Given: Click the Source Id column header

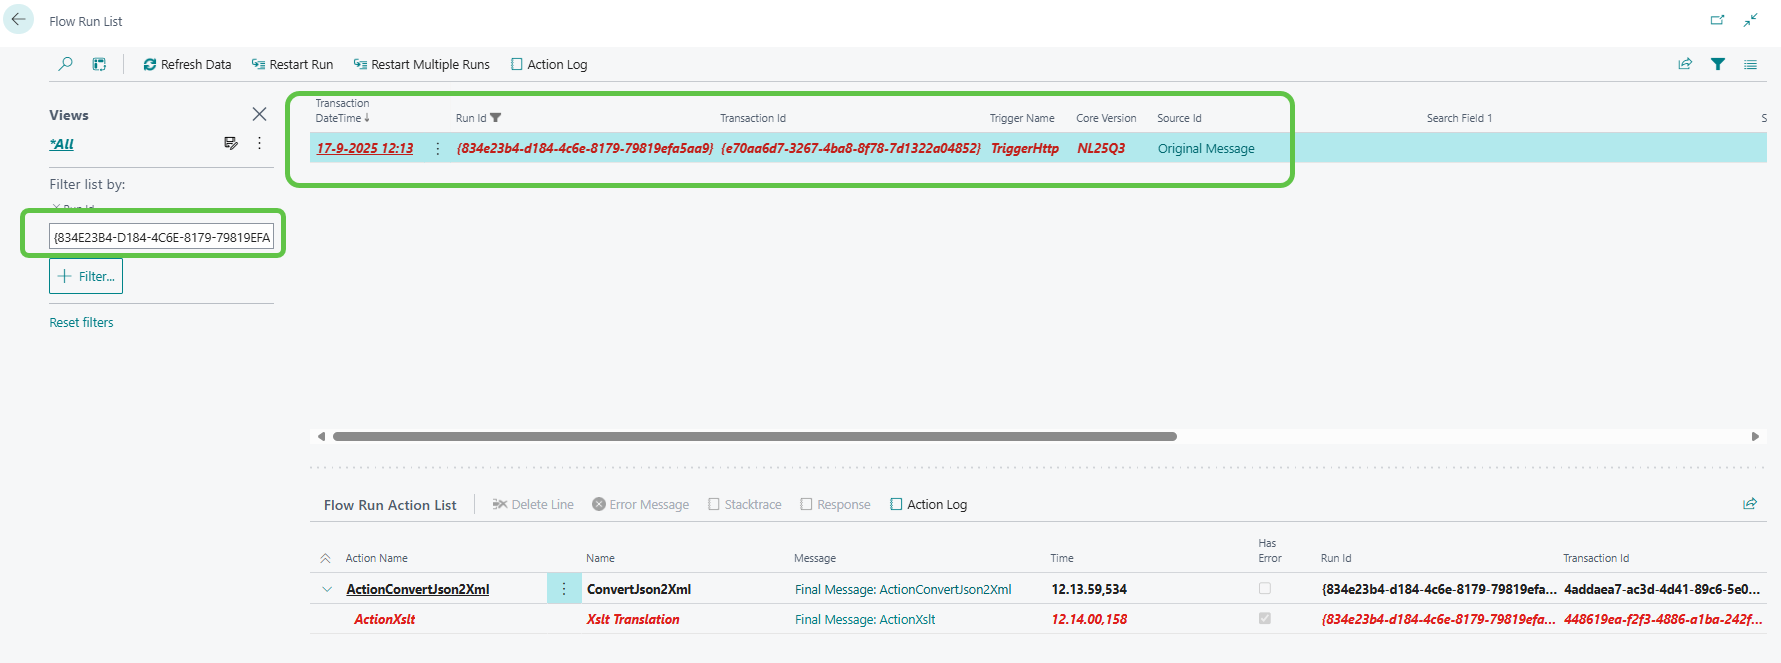Looking at the screenshot, I should 1179,118.
